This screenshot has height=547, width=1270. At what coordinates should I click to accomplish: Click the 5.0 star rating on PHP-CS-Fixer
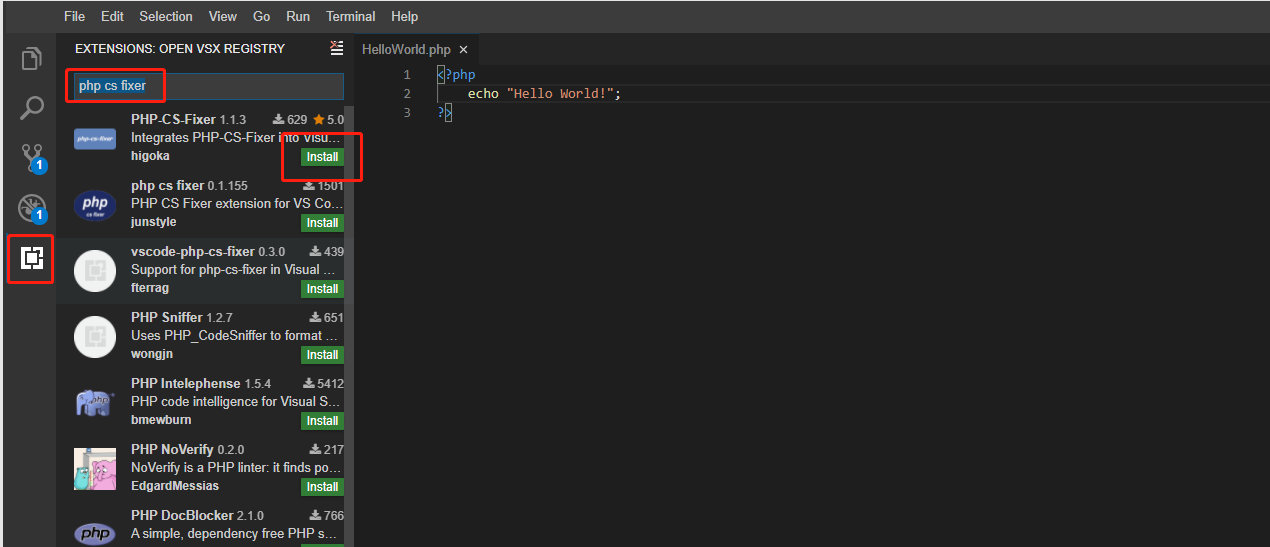click(x=329, y=120)
